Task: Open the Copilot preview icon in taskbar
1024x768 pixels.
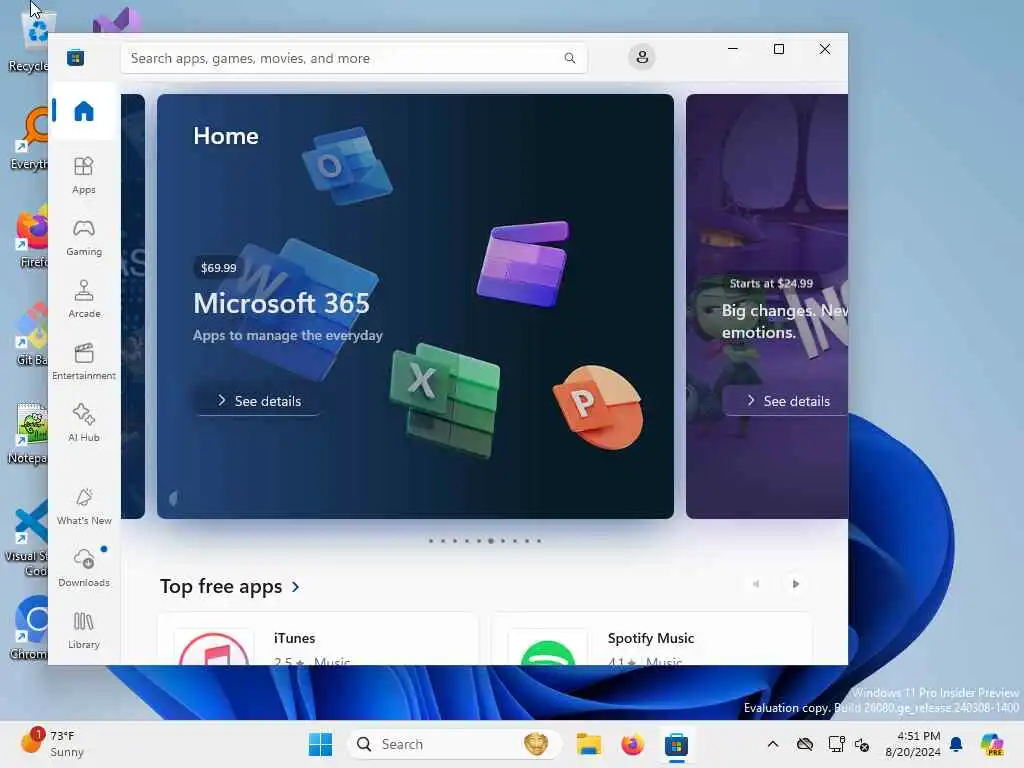Action: (992, 744)
